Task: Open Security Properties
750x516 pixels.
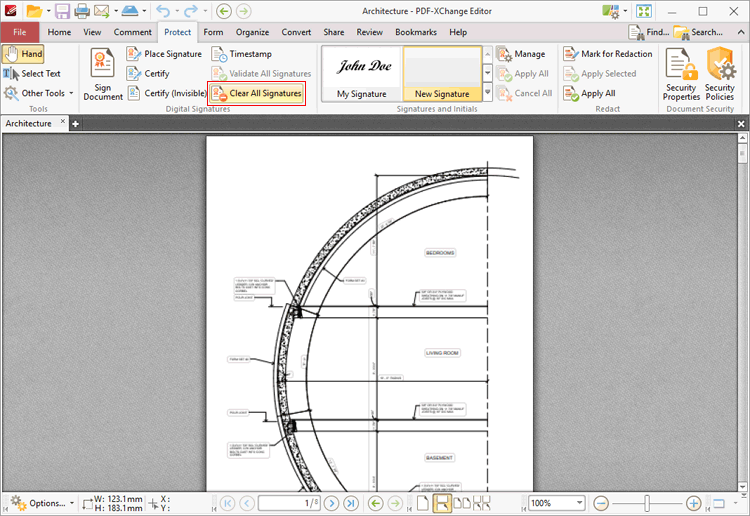Action: click(681, 74)
